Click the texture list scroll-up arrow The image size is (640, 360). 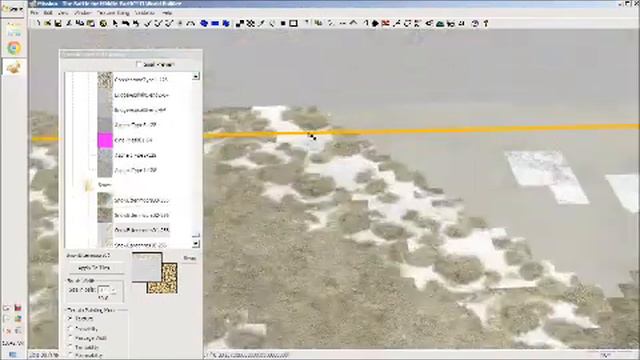(x=196, y=76)
